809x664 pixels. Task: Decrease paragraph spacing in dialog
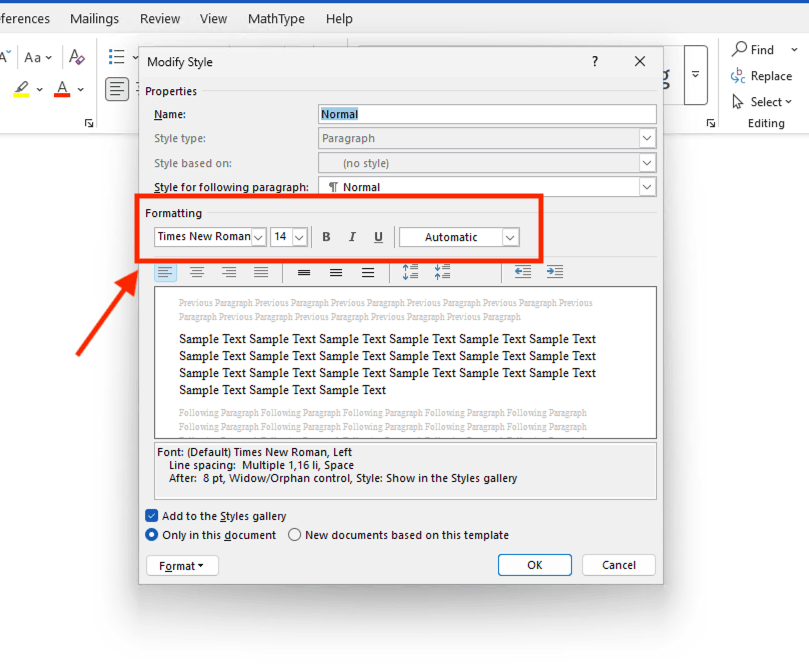click(x=442, y=272)
